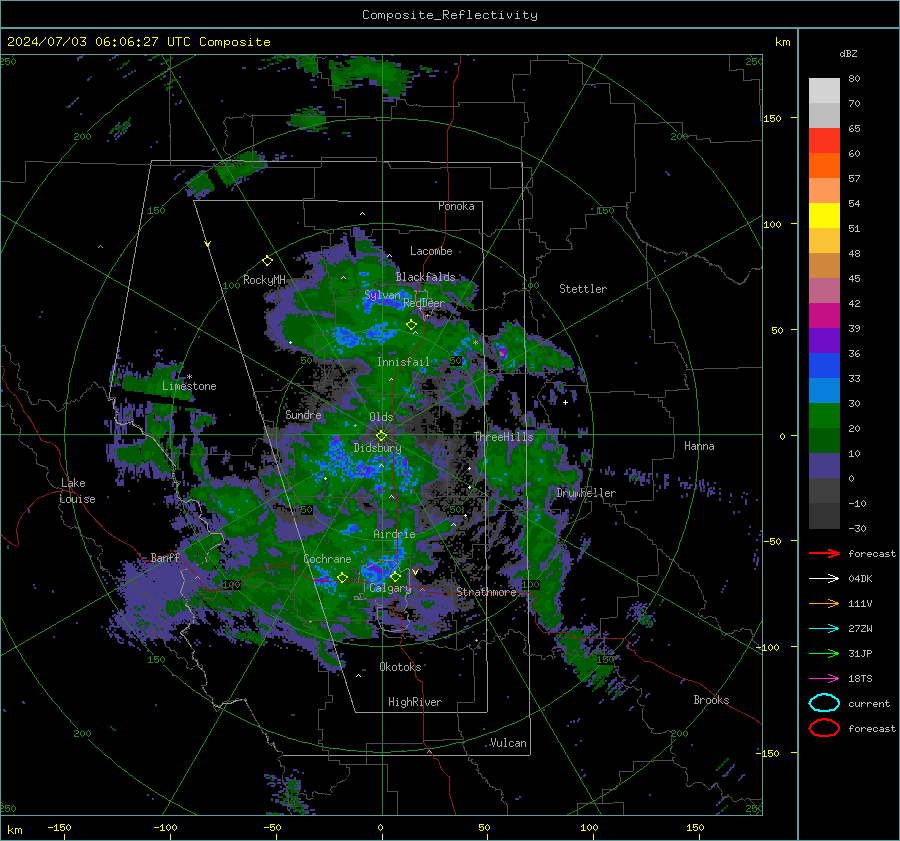The image size is (900, 841).
Task: Click the Didsbury town label
Action: [x=377, y=448]
